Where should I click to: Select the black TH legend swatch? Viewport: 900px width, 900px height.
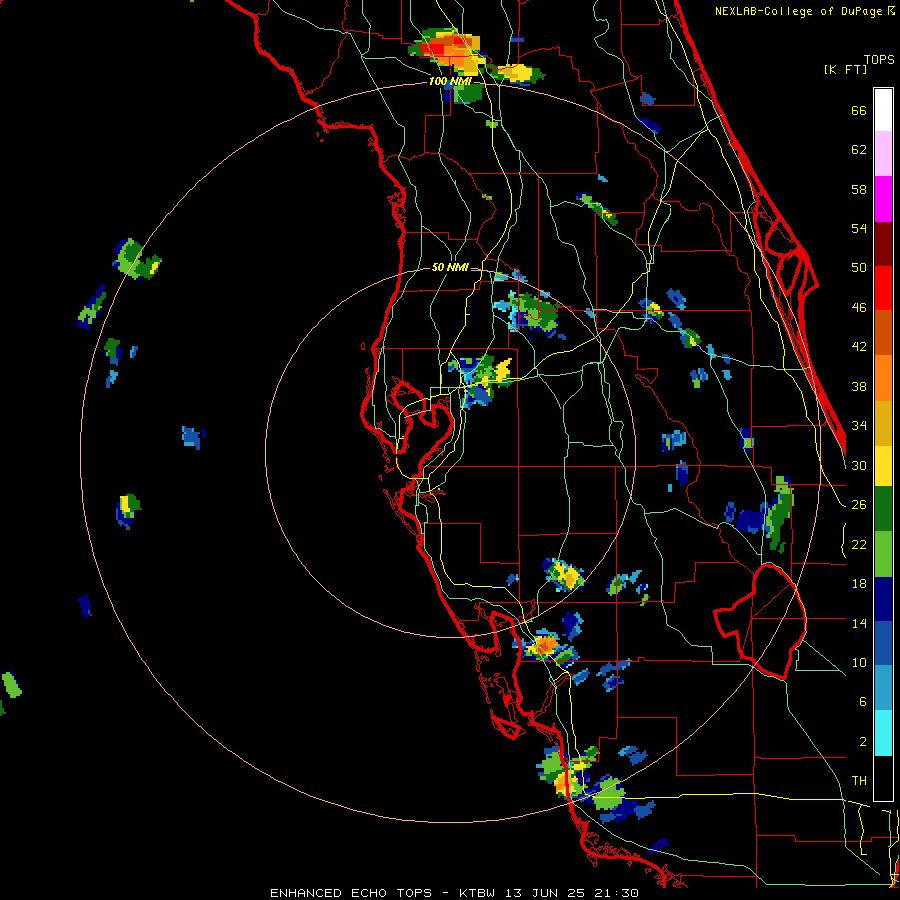883,778
